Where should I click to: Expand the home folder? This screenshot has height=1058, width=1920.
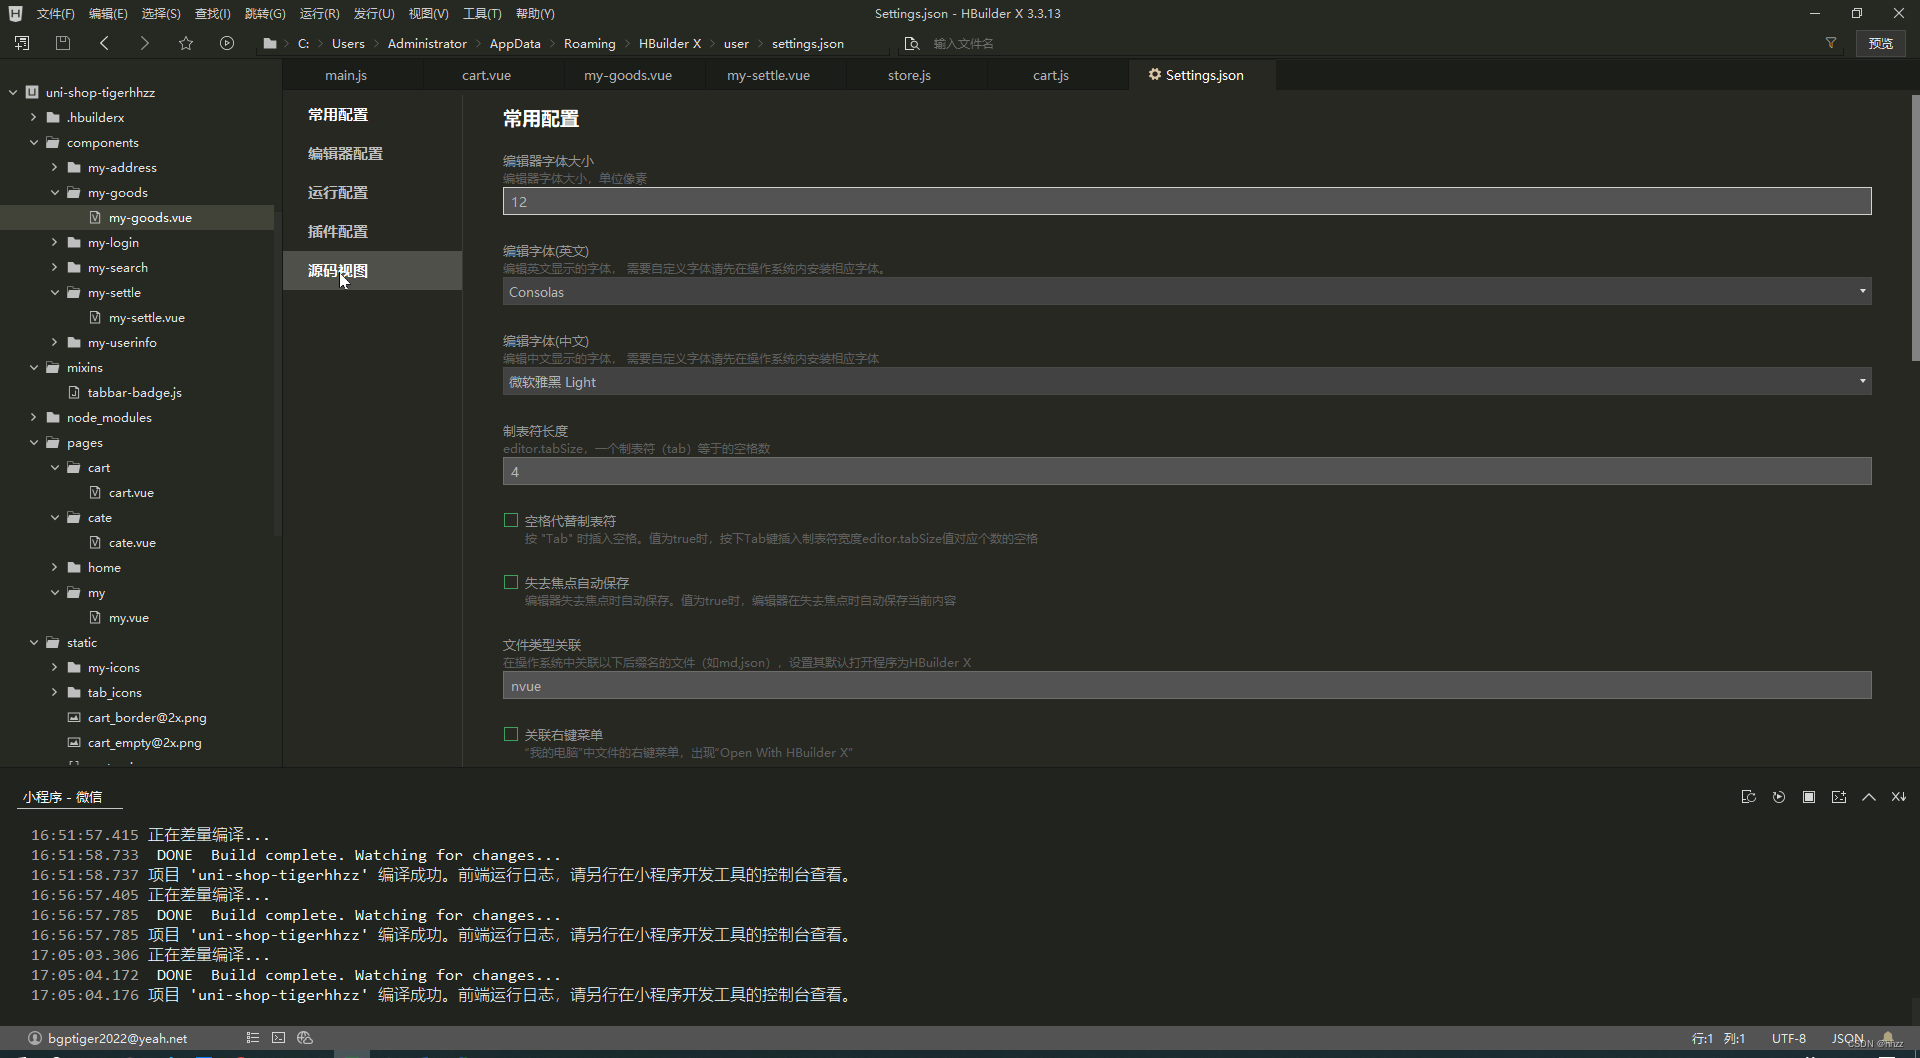(54, 567)
